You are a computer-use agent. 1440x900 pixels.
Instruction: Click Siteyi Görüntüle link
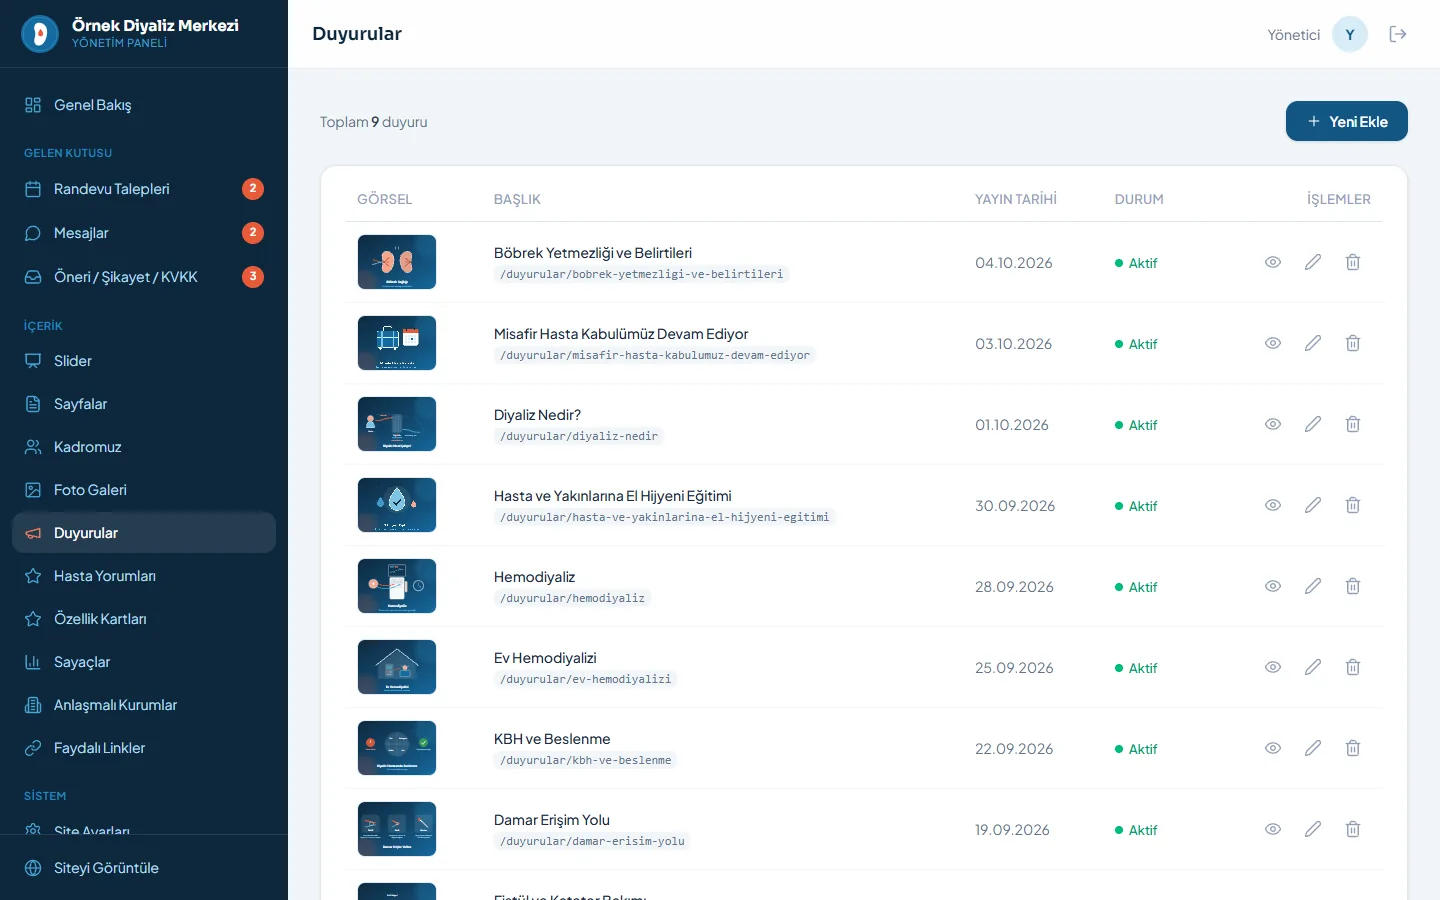point(144,868)
